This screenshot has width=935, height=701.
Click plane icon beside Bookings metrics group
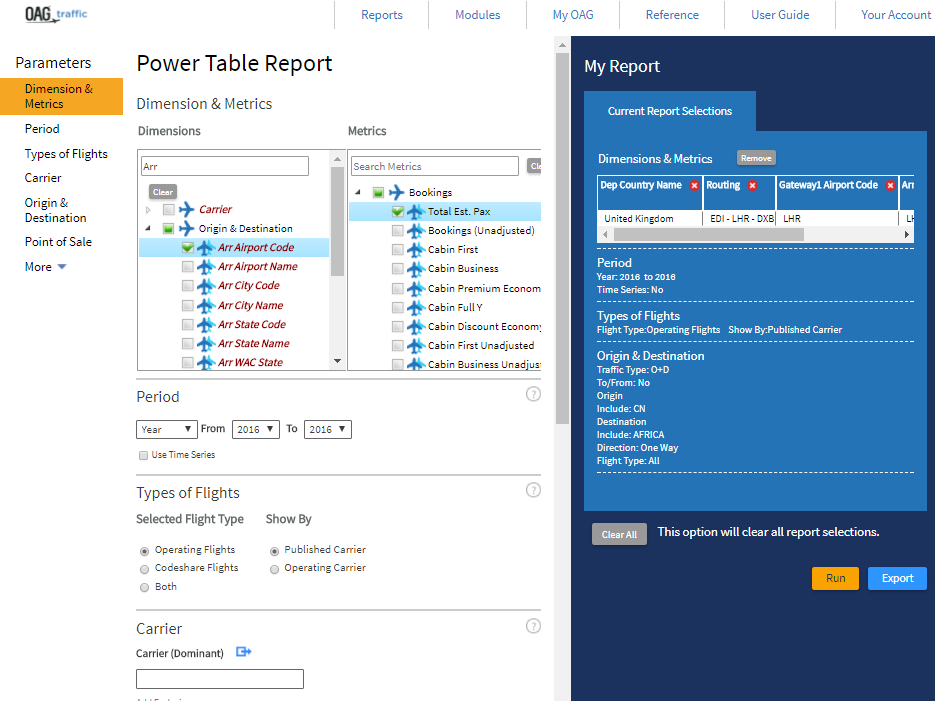(397, 192)
